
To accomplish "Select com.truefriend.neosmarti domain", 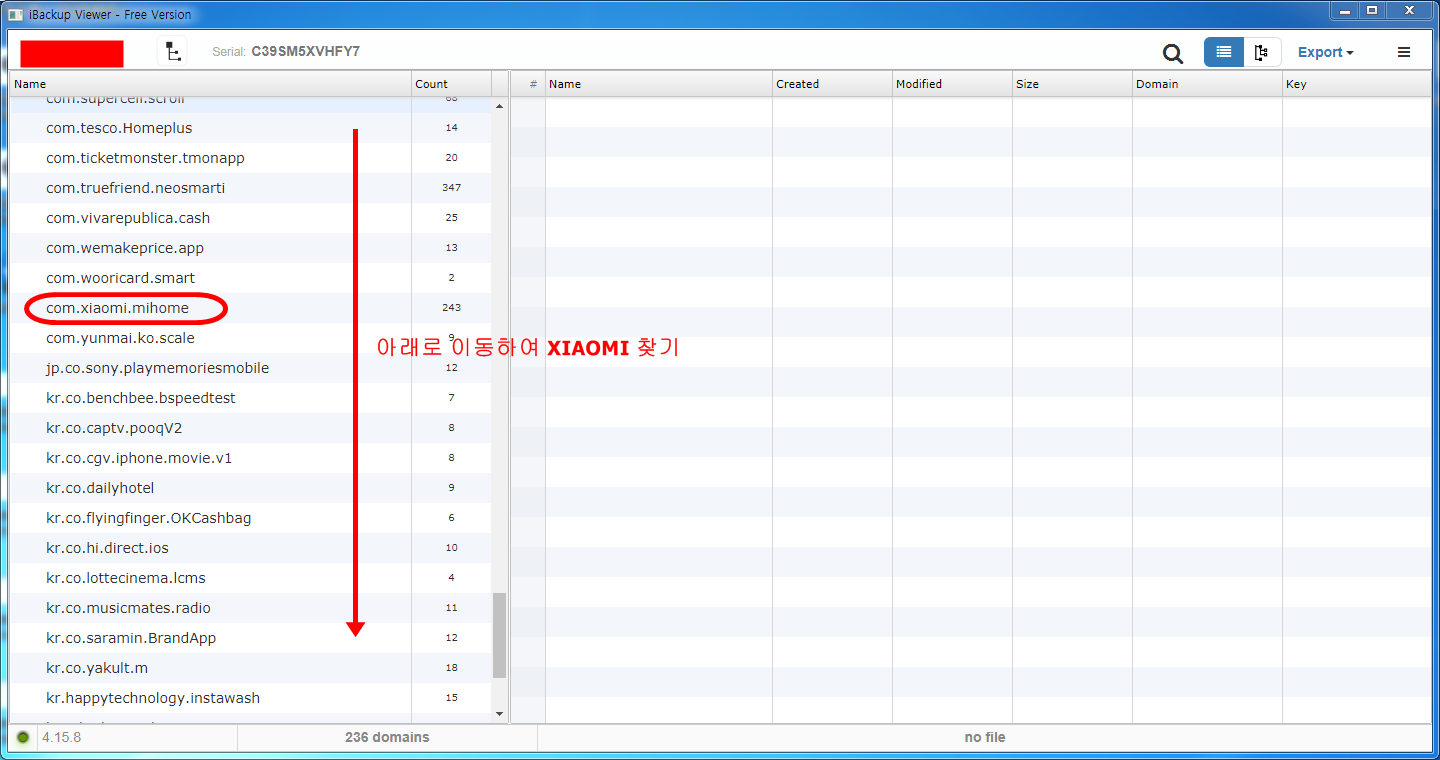I will point(250,188).
